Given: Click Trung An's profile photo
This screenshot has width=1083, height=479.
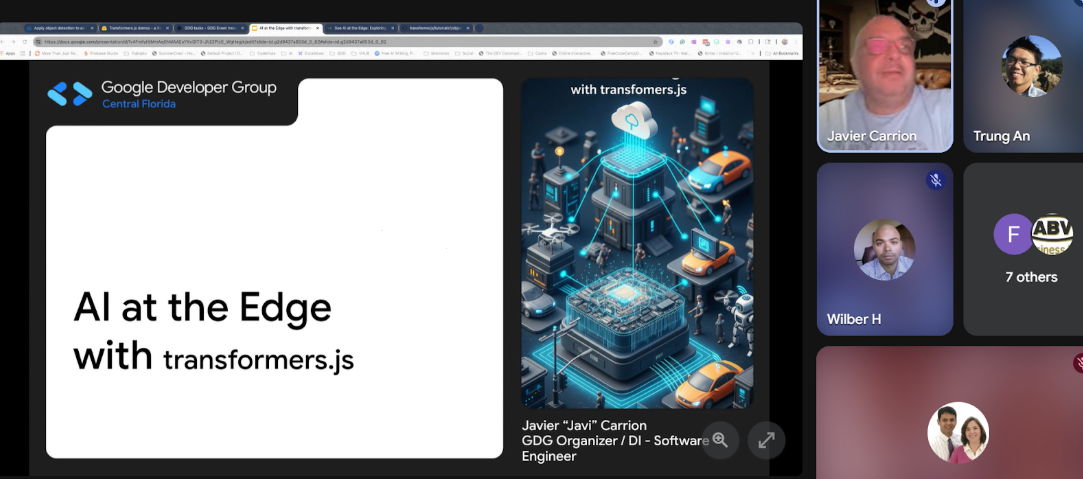Looking at the screenshot, I should coord(1032,66).
